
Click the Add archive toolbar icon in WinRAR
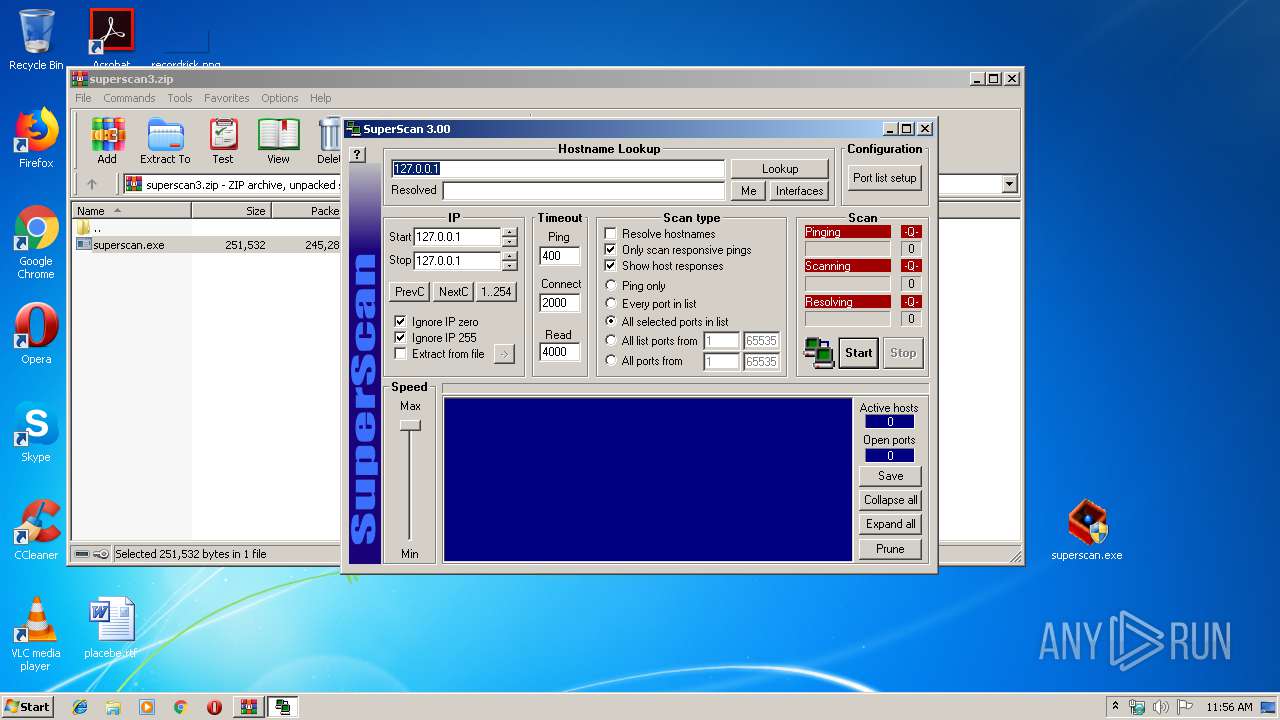[107, 140]
